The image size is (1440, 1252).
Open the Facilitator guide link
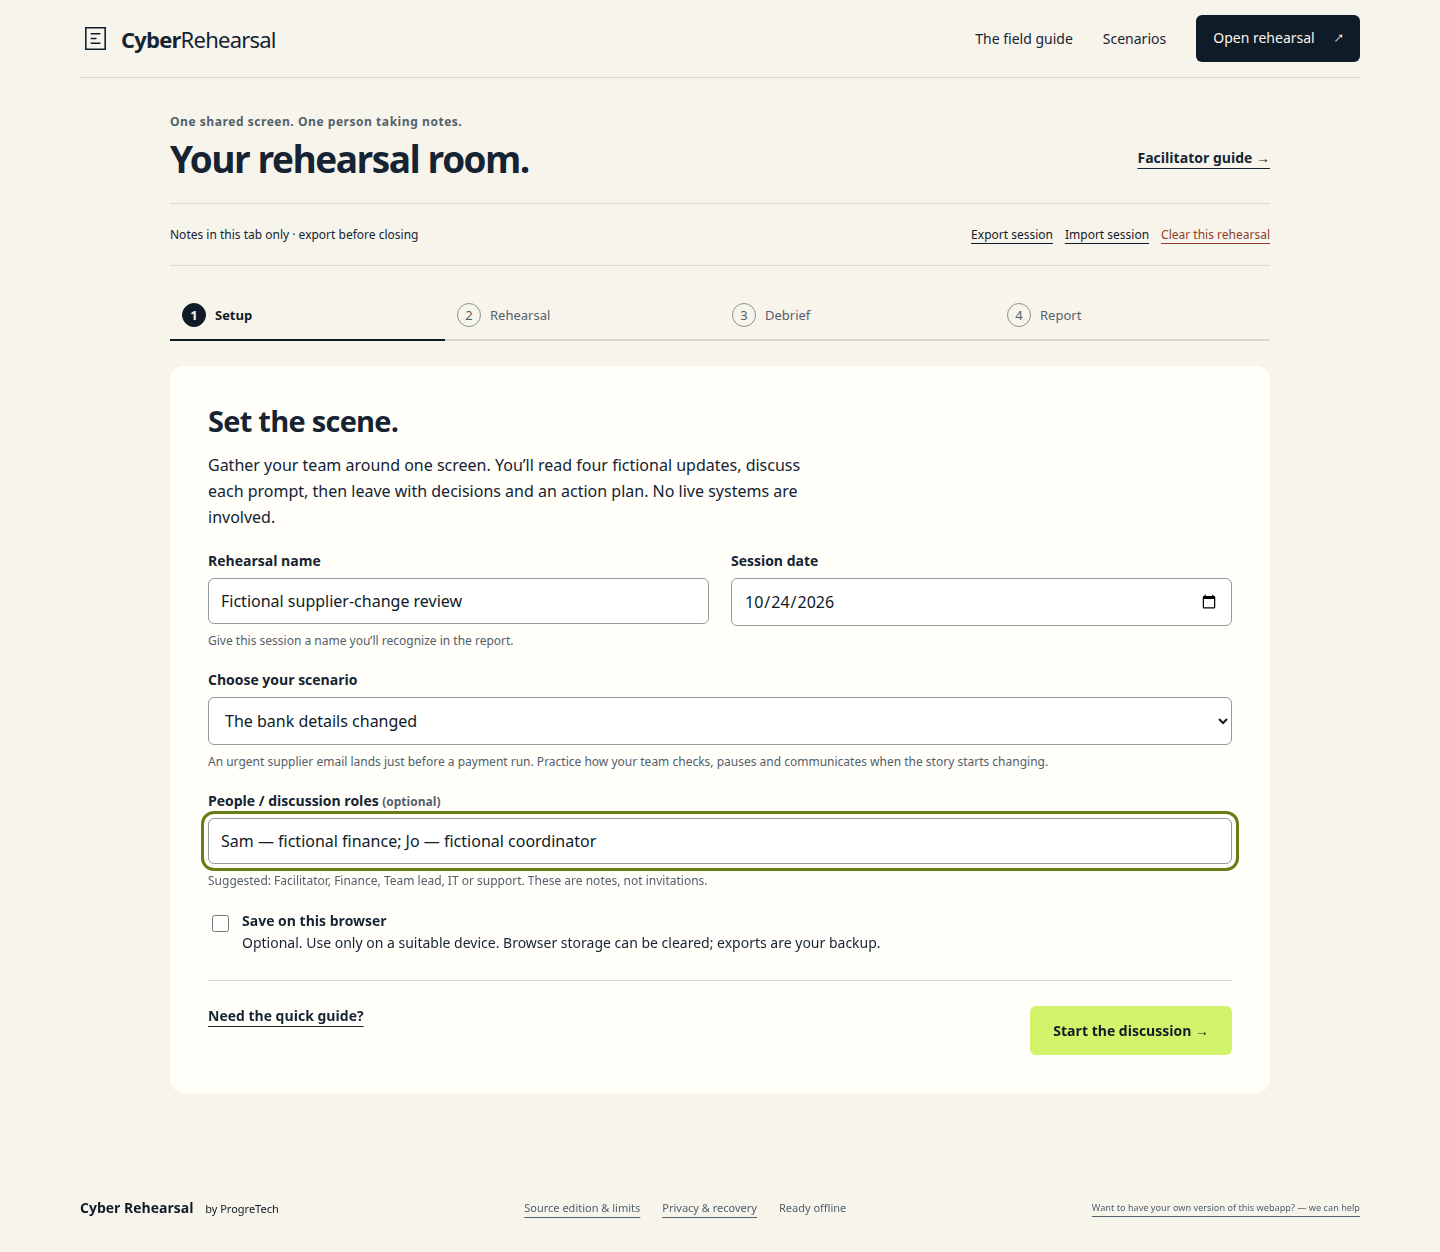coord(1203,158)
